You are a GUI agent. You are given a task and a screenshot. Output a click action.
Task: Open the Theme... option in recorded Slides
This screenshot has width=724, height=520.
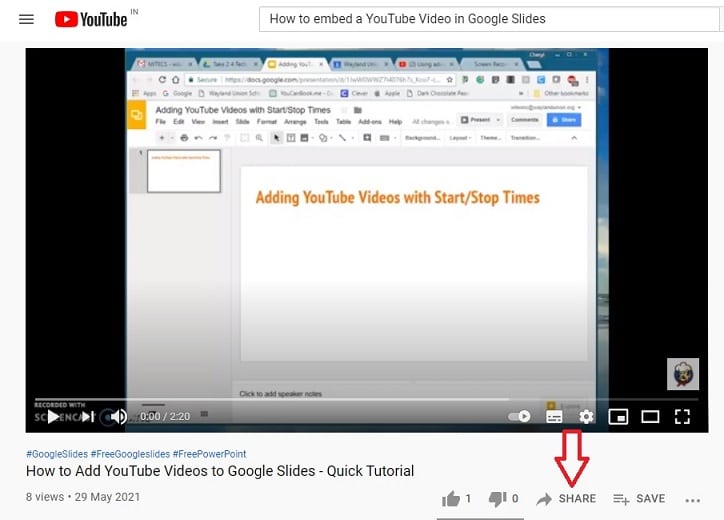pyautogui.click(x=490, y=138)
